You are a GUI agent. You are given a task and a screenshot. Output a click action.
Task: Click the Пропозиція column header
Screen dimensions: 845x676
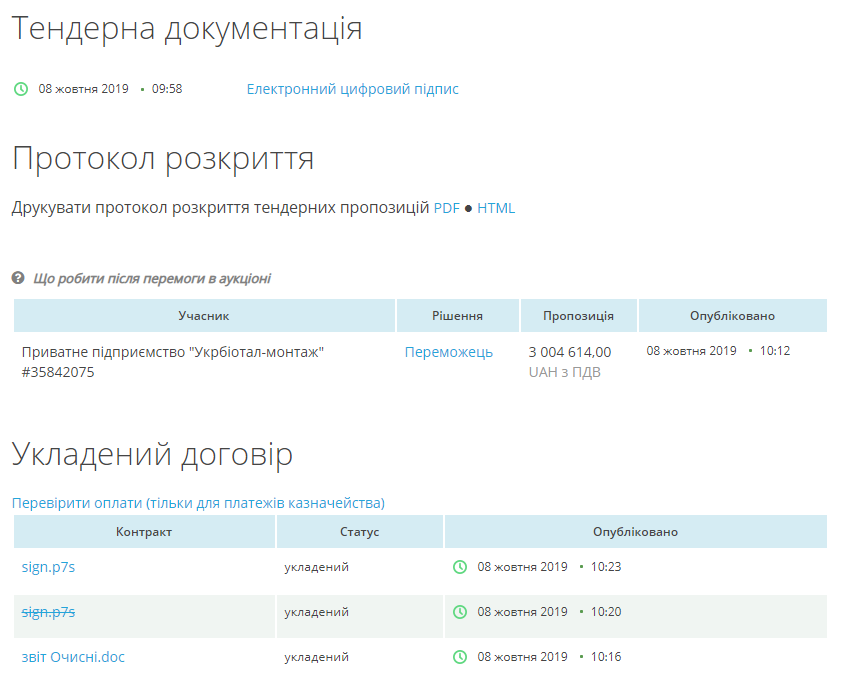pyautogui.click(x=578, y=316)
